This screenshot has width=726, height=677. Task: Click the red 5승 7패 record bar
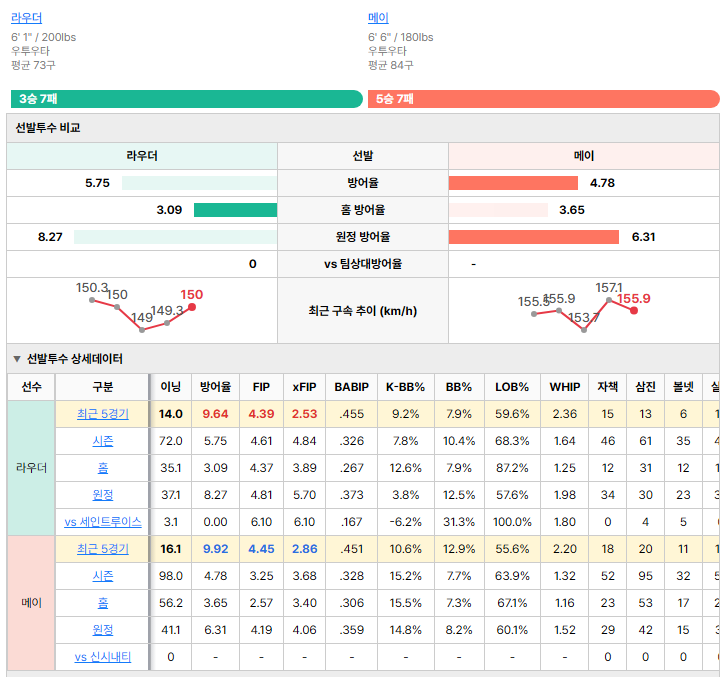click(544, 99)
